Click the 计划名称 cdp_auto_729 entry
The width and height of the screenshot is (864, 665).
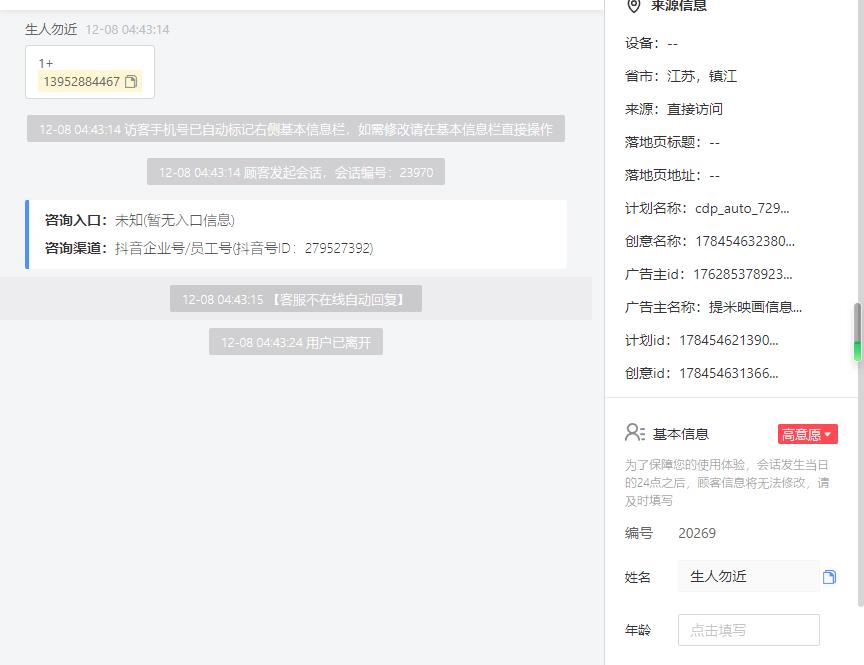(x=707, y=208)
